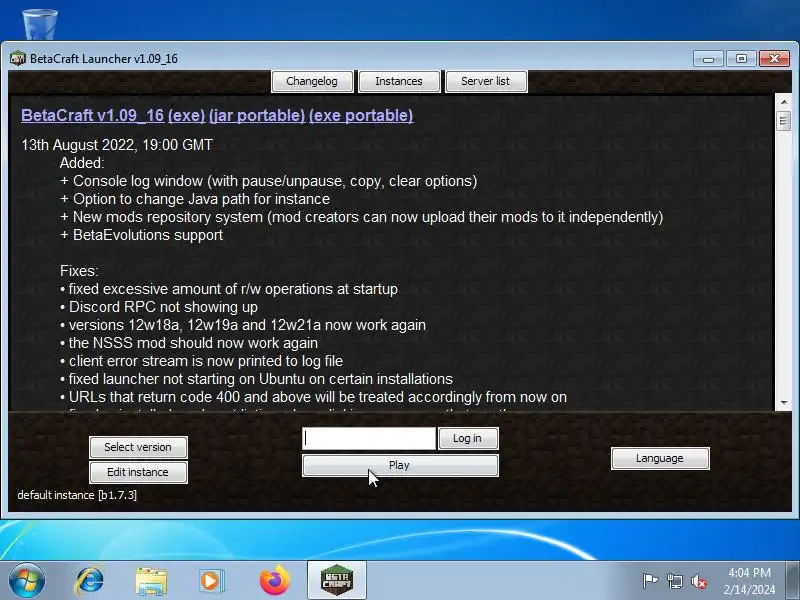Image resolution: width=800 pixels, height=600 pixels.
Task: Click the line about URLs that return code 400
Action: tap(313, 397)
